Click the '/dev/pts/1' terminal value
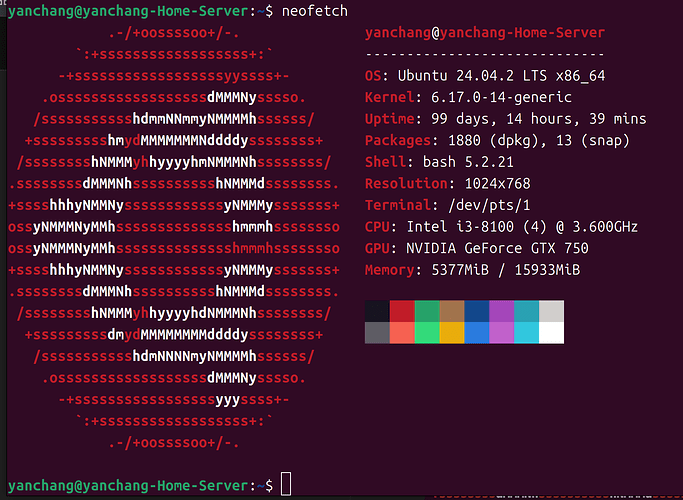683x500 pixels. click(x=489, y=205)
